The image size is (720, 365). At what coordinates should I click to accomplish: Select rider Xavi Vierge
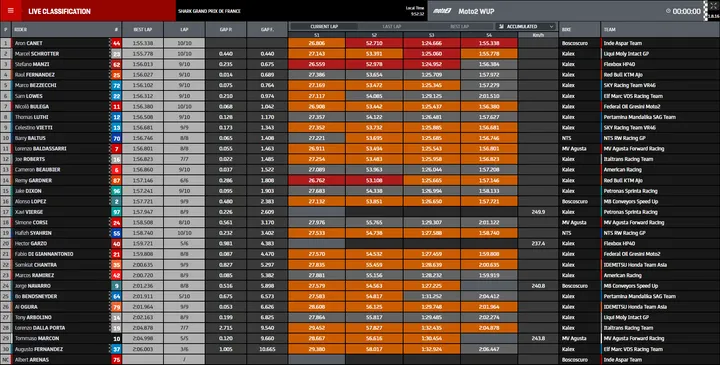(x=28, y=212)
